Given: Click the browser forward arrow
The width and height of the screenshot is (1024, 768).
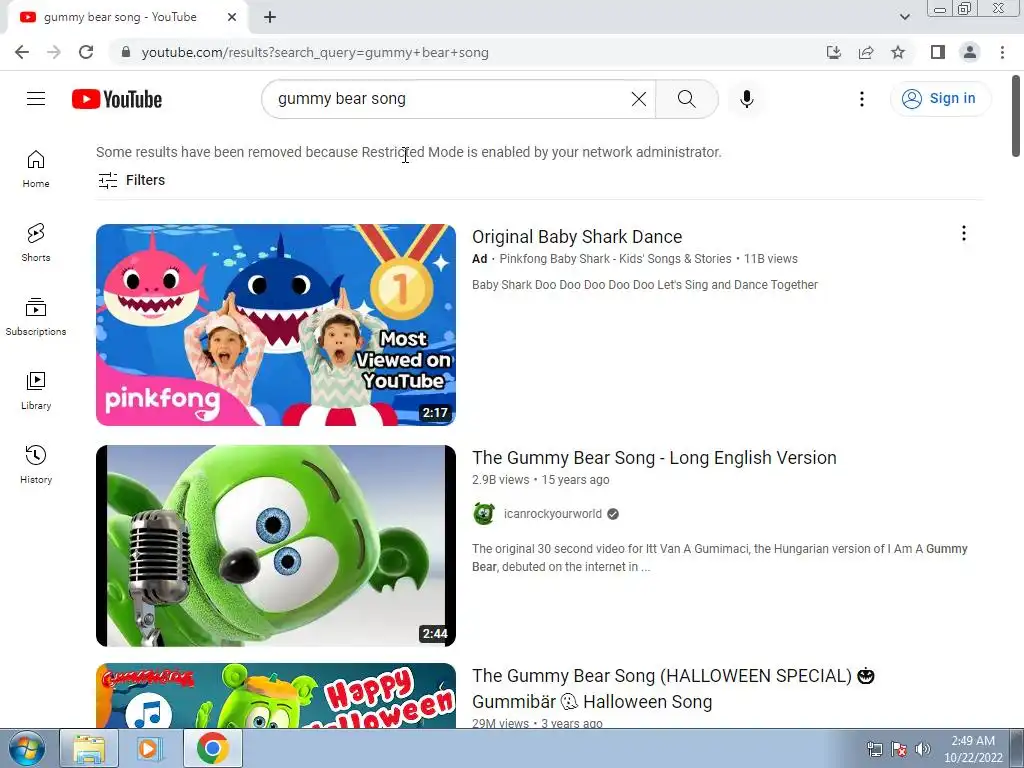Looking at the screenshot, I should [54, 52].
